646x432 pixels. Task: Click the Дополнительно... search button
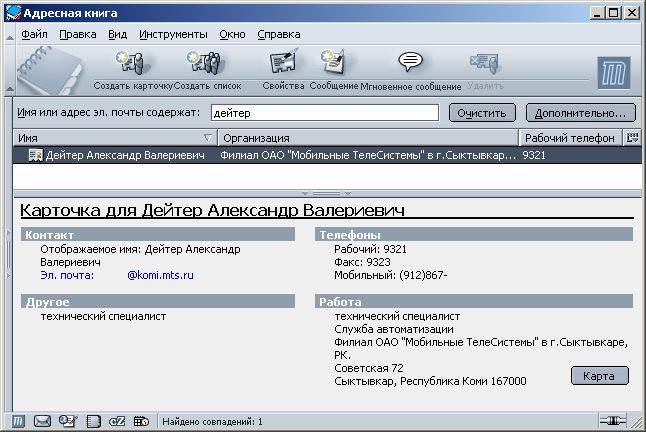point(580,113)
